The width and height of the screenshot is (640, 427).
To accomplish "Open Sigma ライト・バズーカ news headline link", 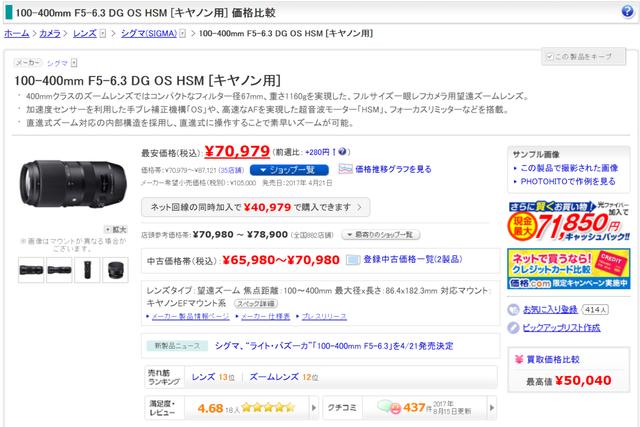I will pyautogui.click(x=334, y=346).
